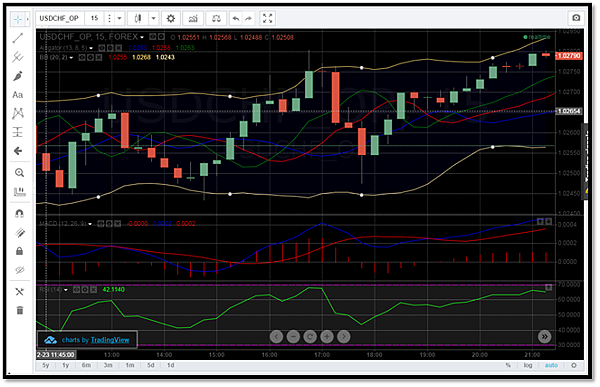Toggle fullscreen mode icon

click(x=267, y=18)
